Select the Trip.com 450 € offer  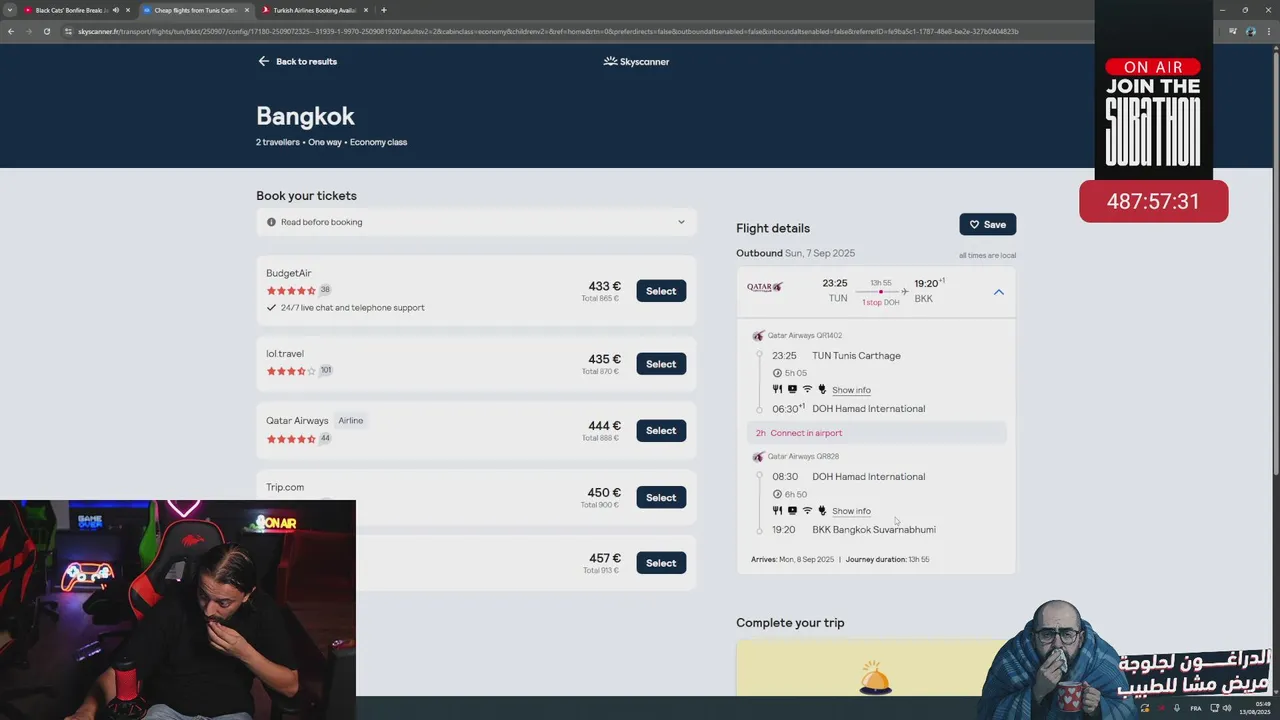click(x=661, y=497)
